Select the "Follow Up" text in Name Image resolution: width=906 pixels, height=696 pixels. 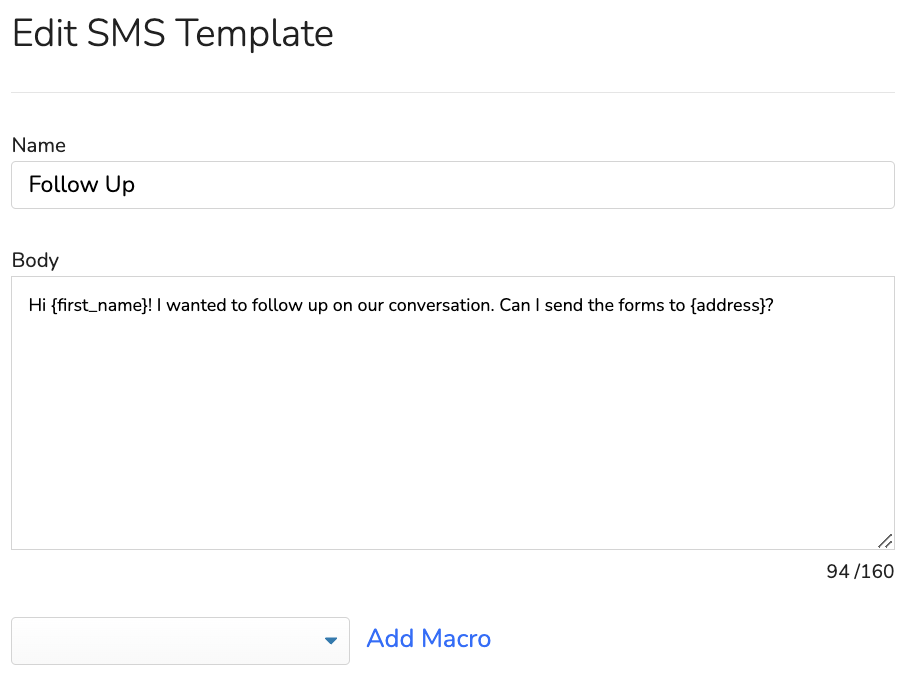[x=82, y=185]
